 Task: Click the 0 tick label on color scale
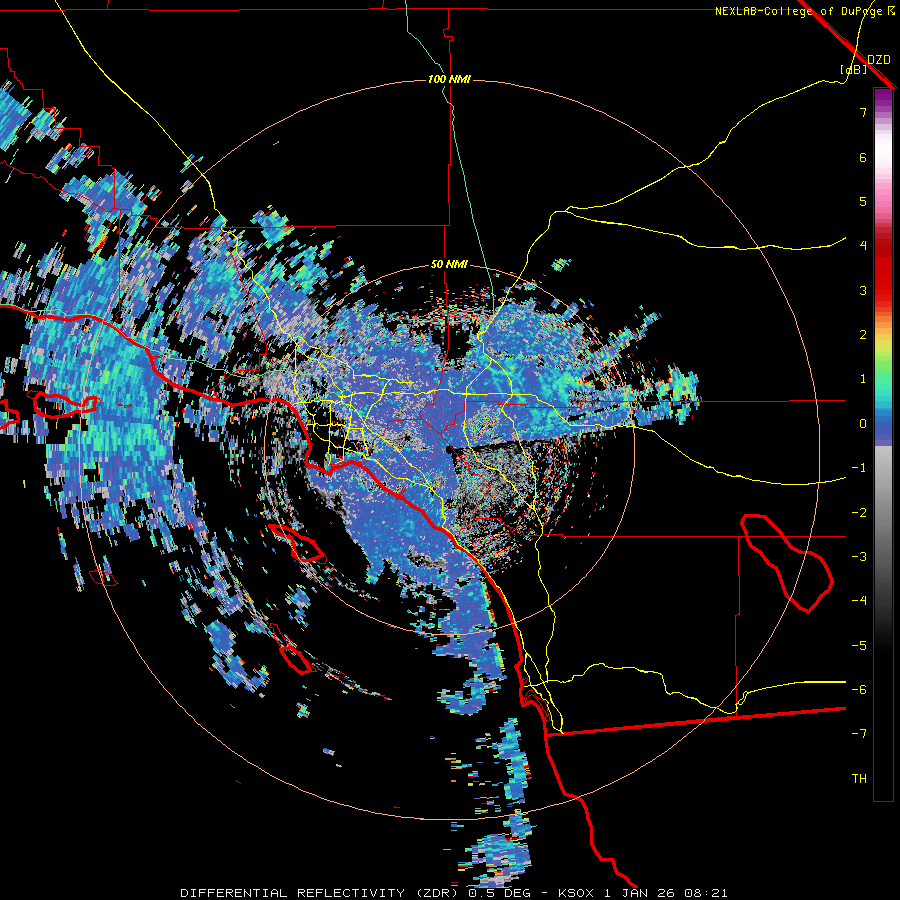[x=863, y=424]
